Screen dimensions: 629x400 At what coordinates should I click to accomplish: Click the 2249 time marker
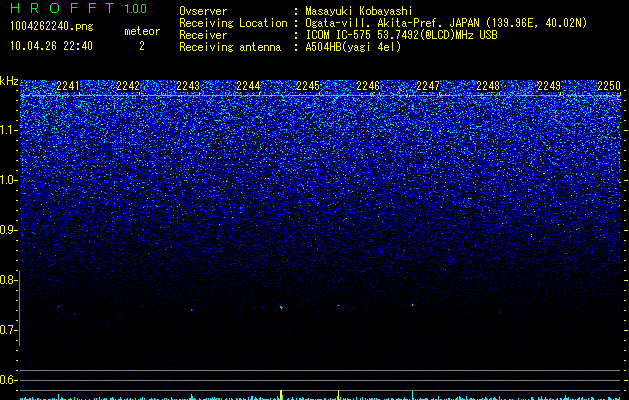pos(549,86)
